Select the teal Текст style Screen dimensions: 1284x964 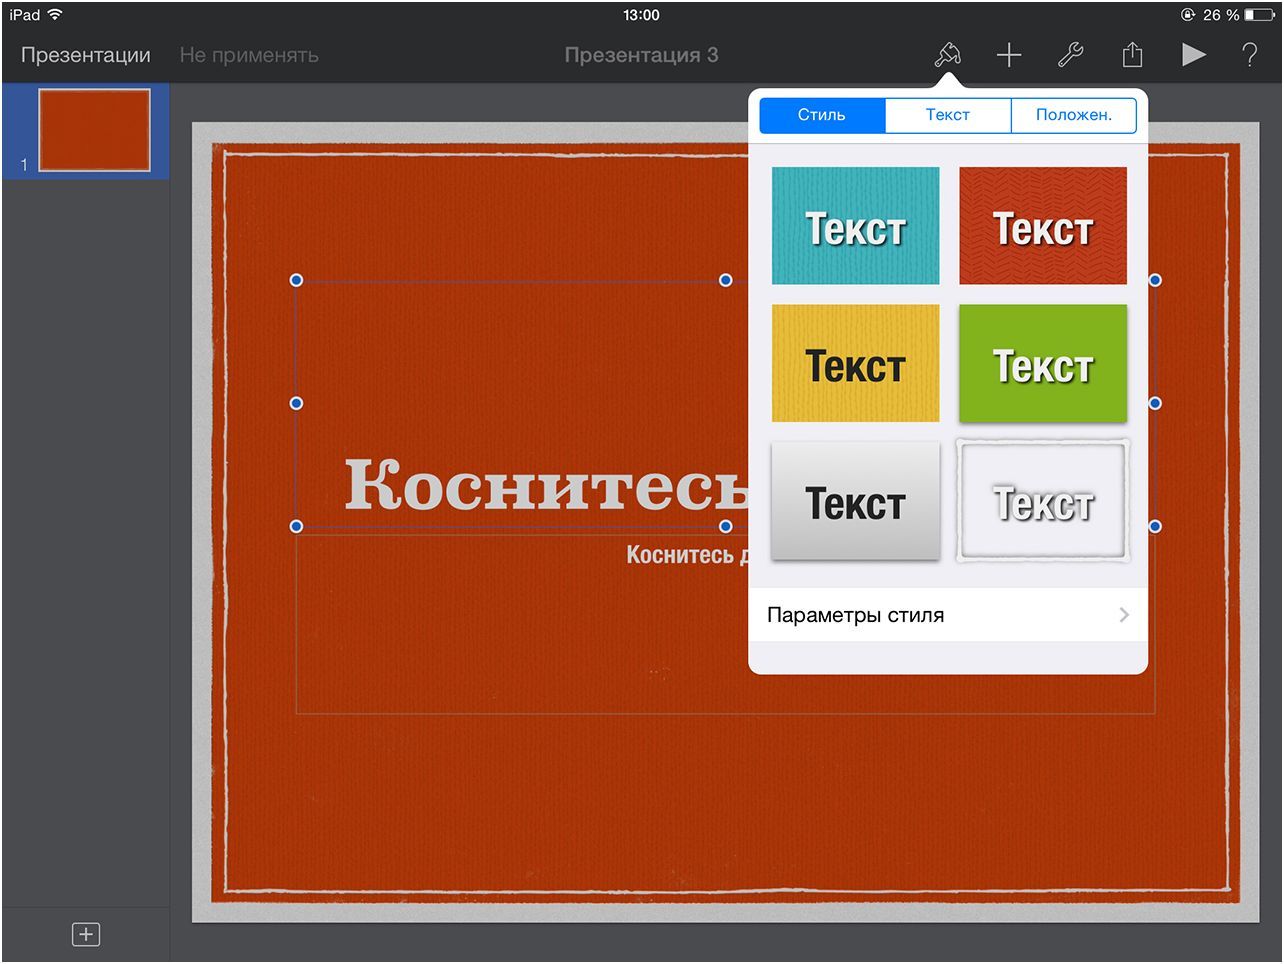(x=855, y=225)
